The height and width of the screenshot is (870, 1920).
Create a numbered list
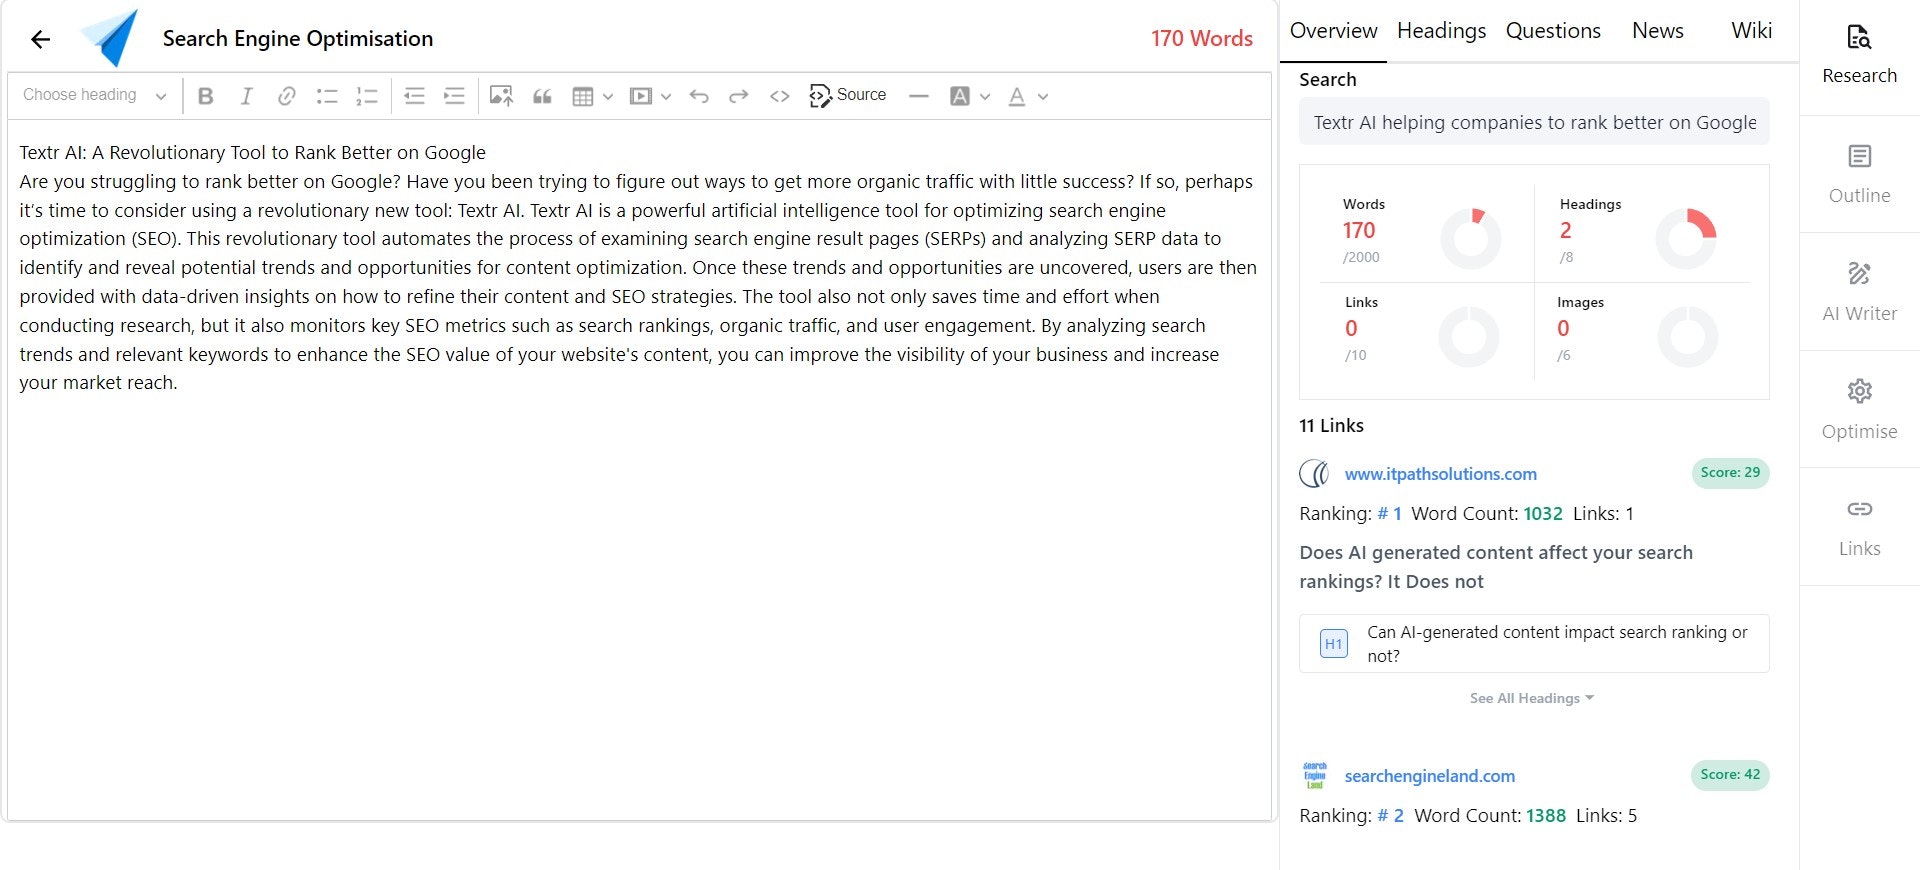[367, 96]
